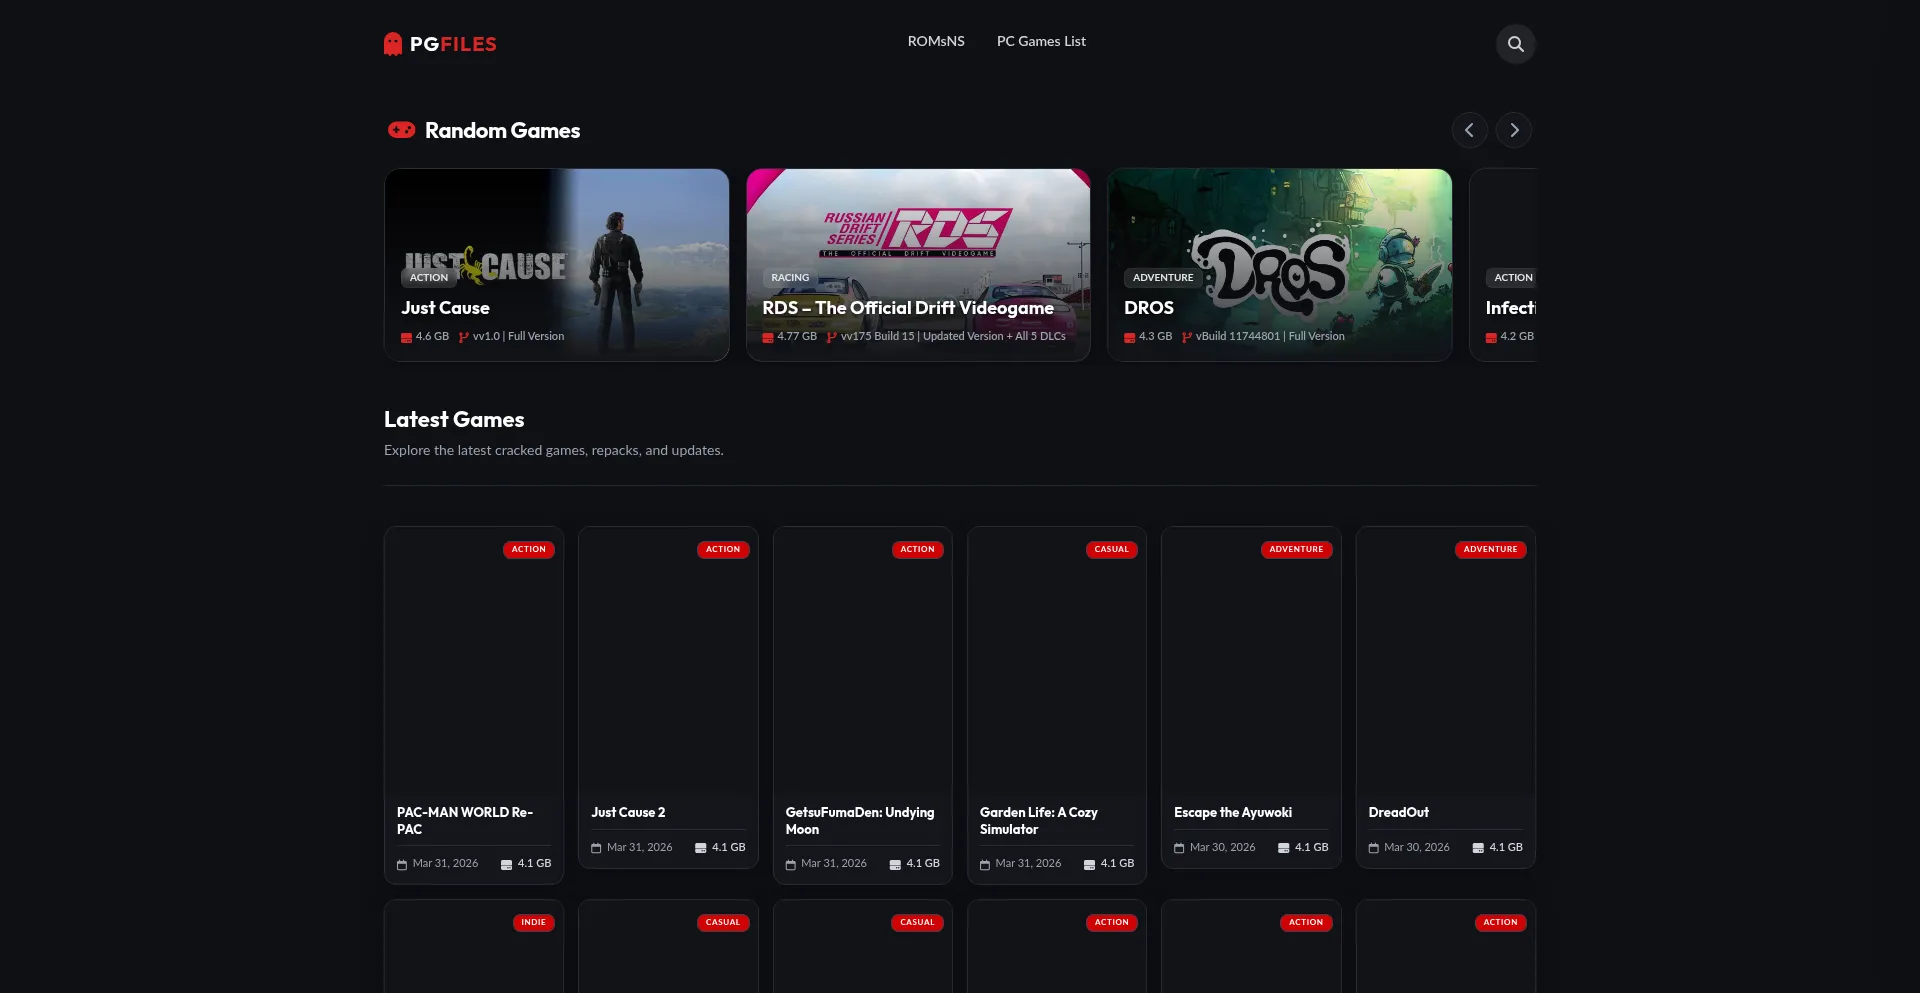The height and width of the screenshot is (993, 1920).
Task: Click CASUAL tag on Garden Life card
Action: [1111, 549]
